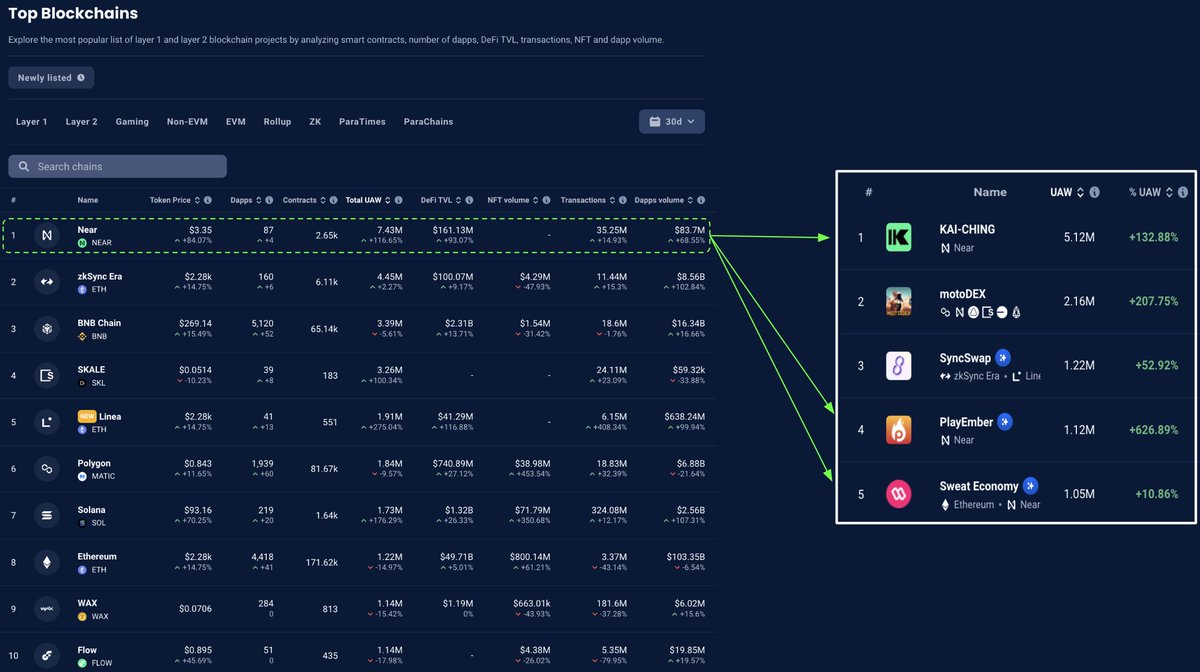The width and height of the screenshot is (1200, 672).
Task: Open the zkSync Era chain name link
Action: pos(100,276)
